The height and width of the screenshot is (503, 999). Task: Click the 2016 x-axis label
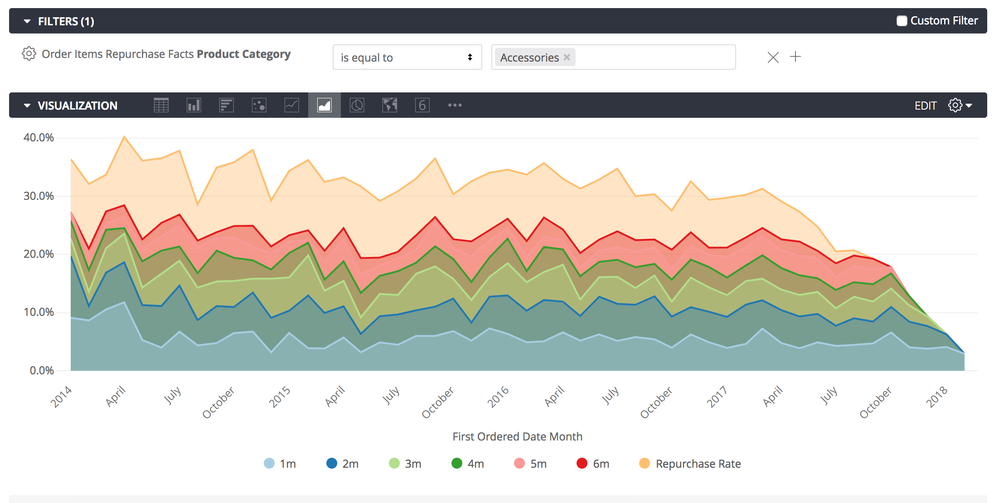[x=498, y=397]
